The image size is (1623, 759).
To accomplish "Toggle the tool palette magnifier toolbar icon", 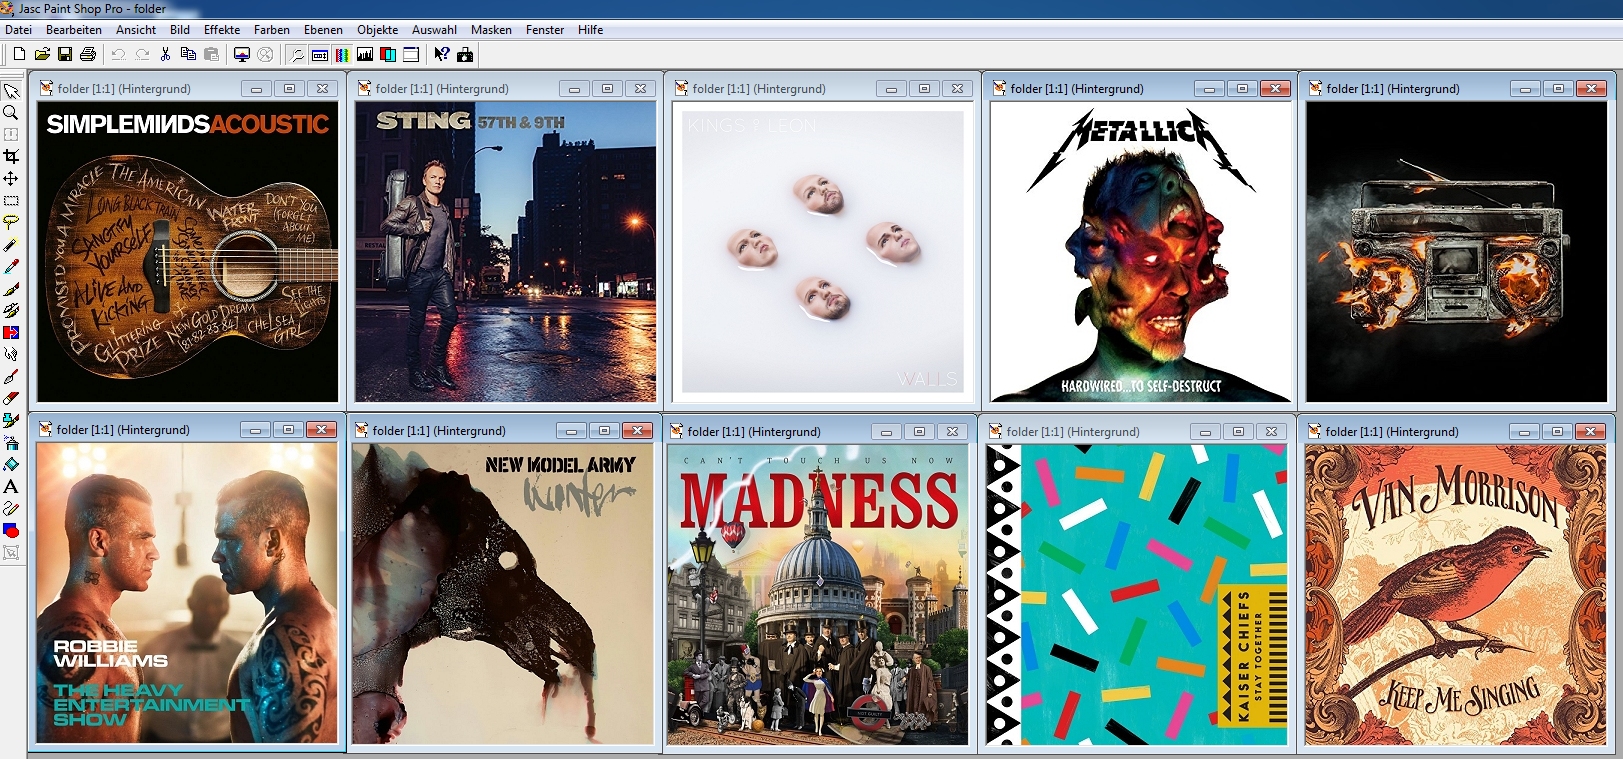I will pyautogui.click(x=297, y=54).
